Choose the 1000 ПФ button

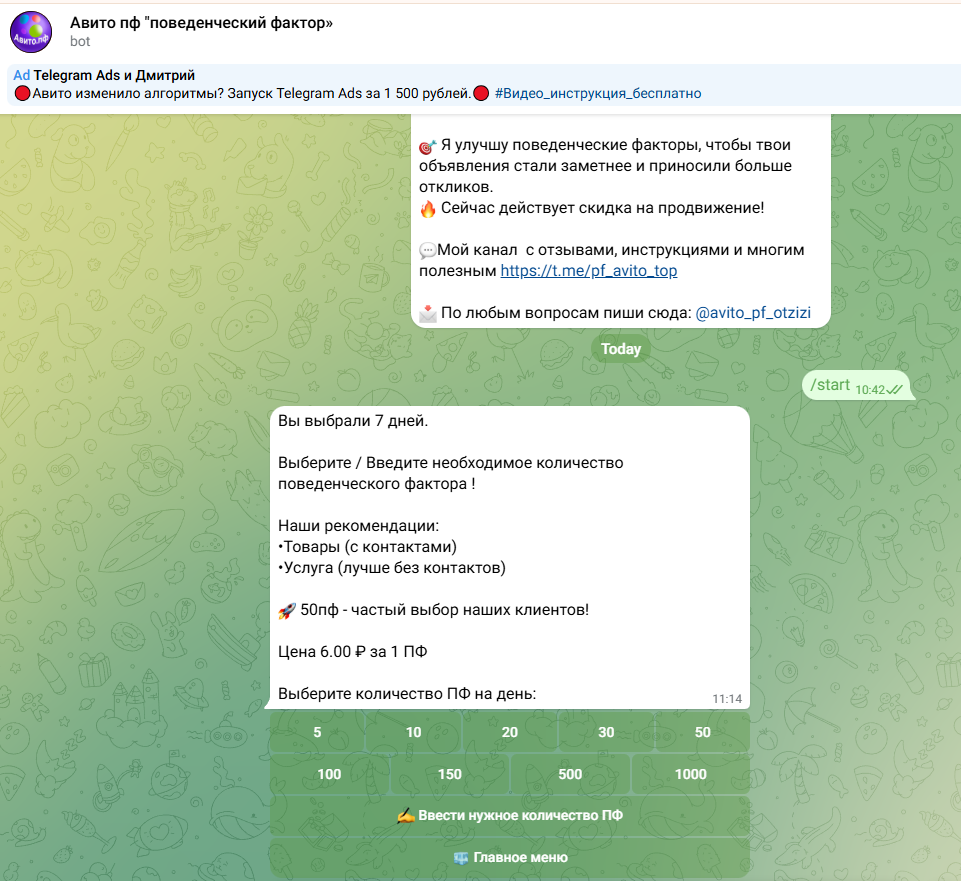coord(690,774)
